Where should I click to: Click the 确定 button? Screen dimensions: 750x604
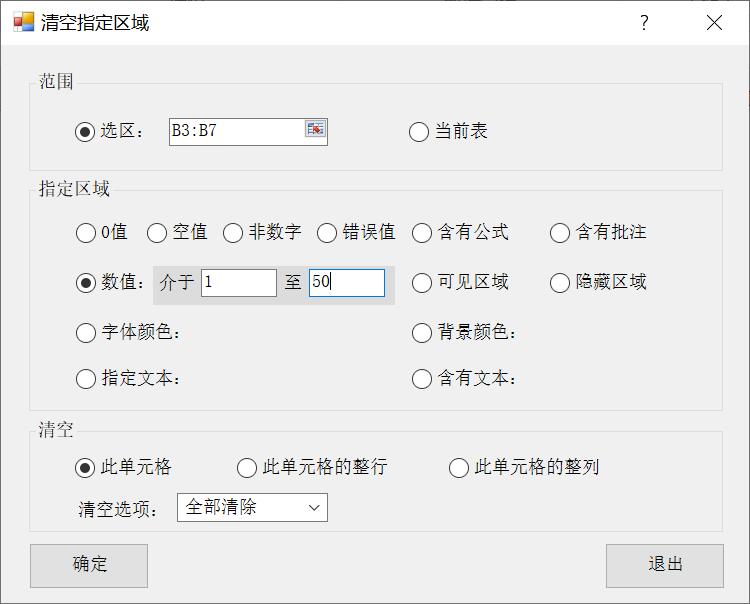(89, 566)
